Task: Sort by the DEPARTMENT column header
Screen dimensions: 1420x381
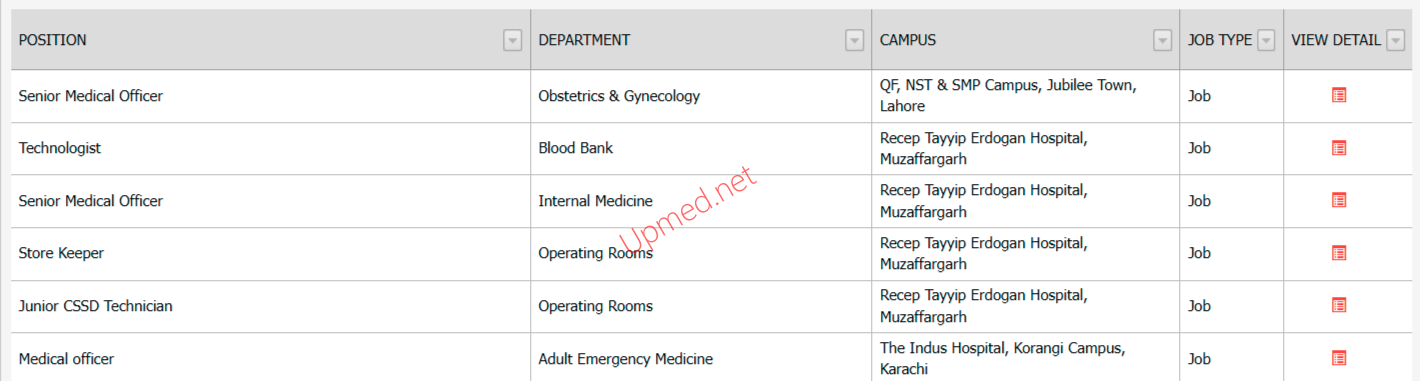Action: 584,40
